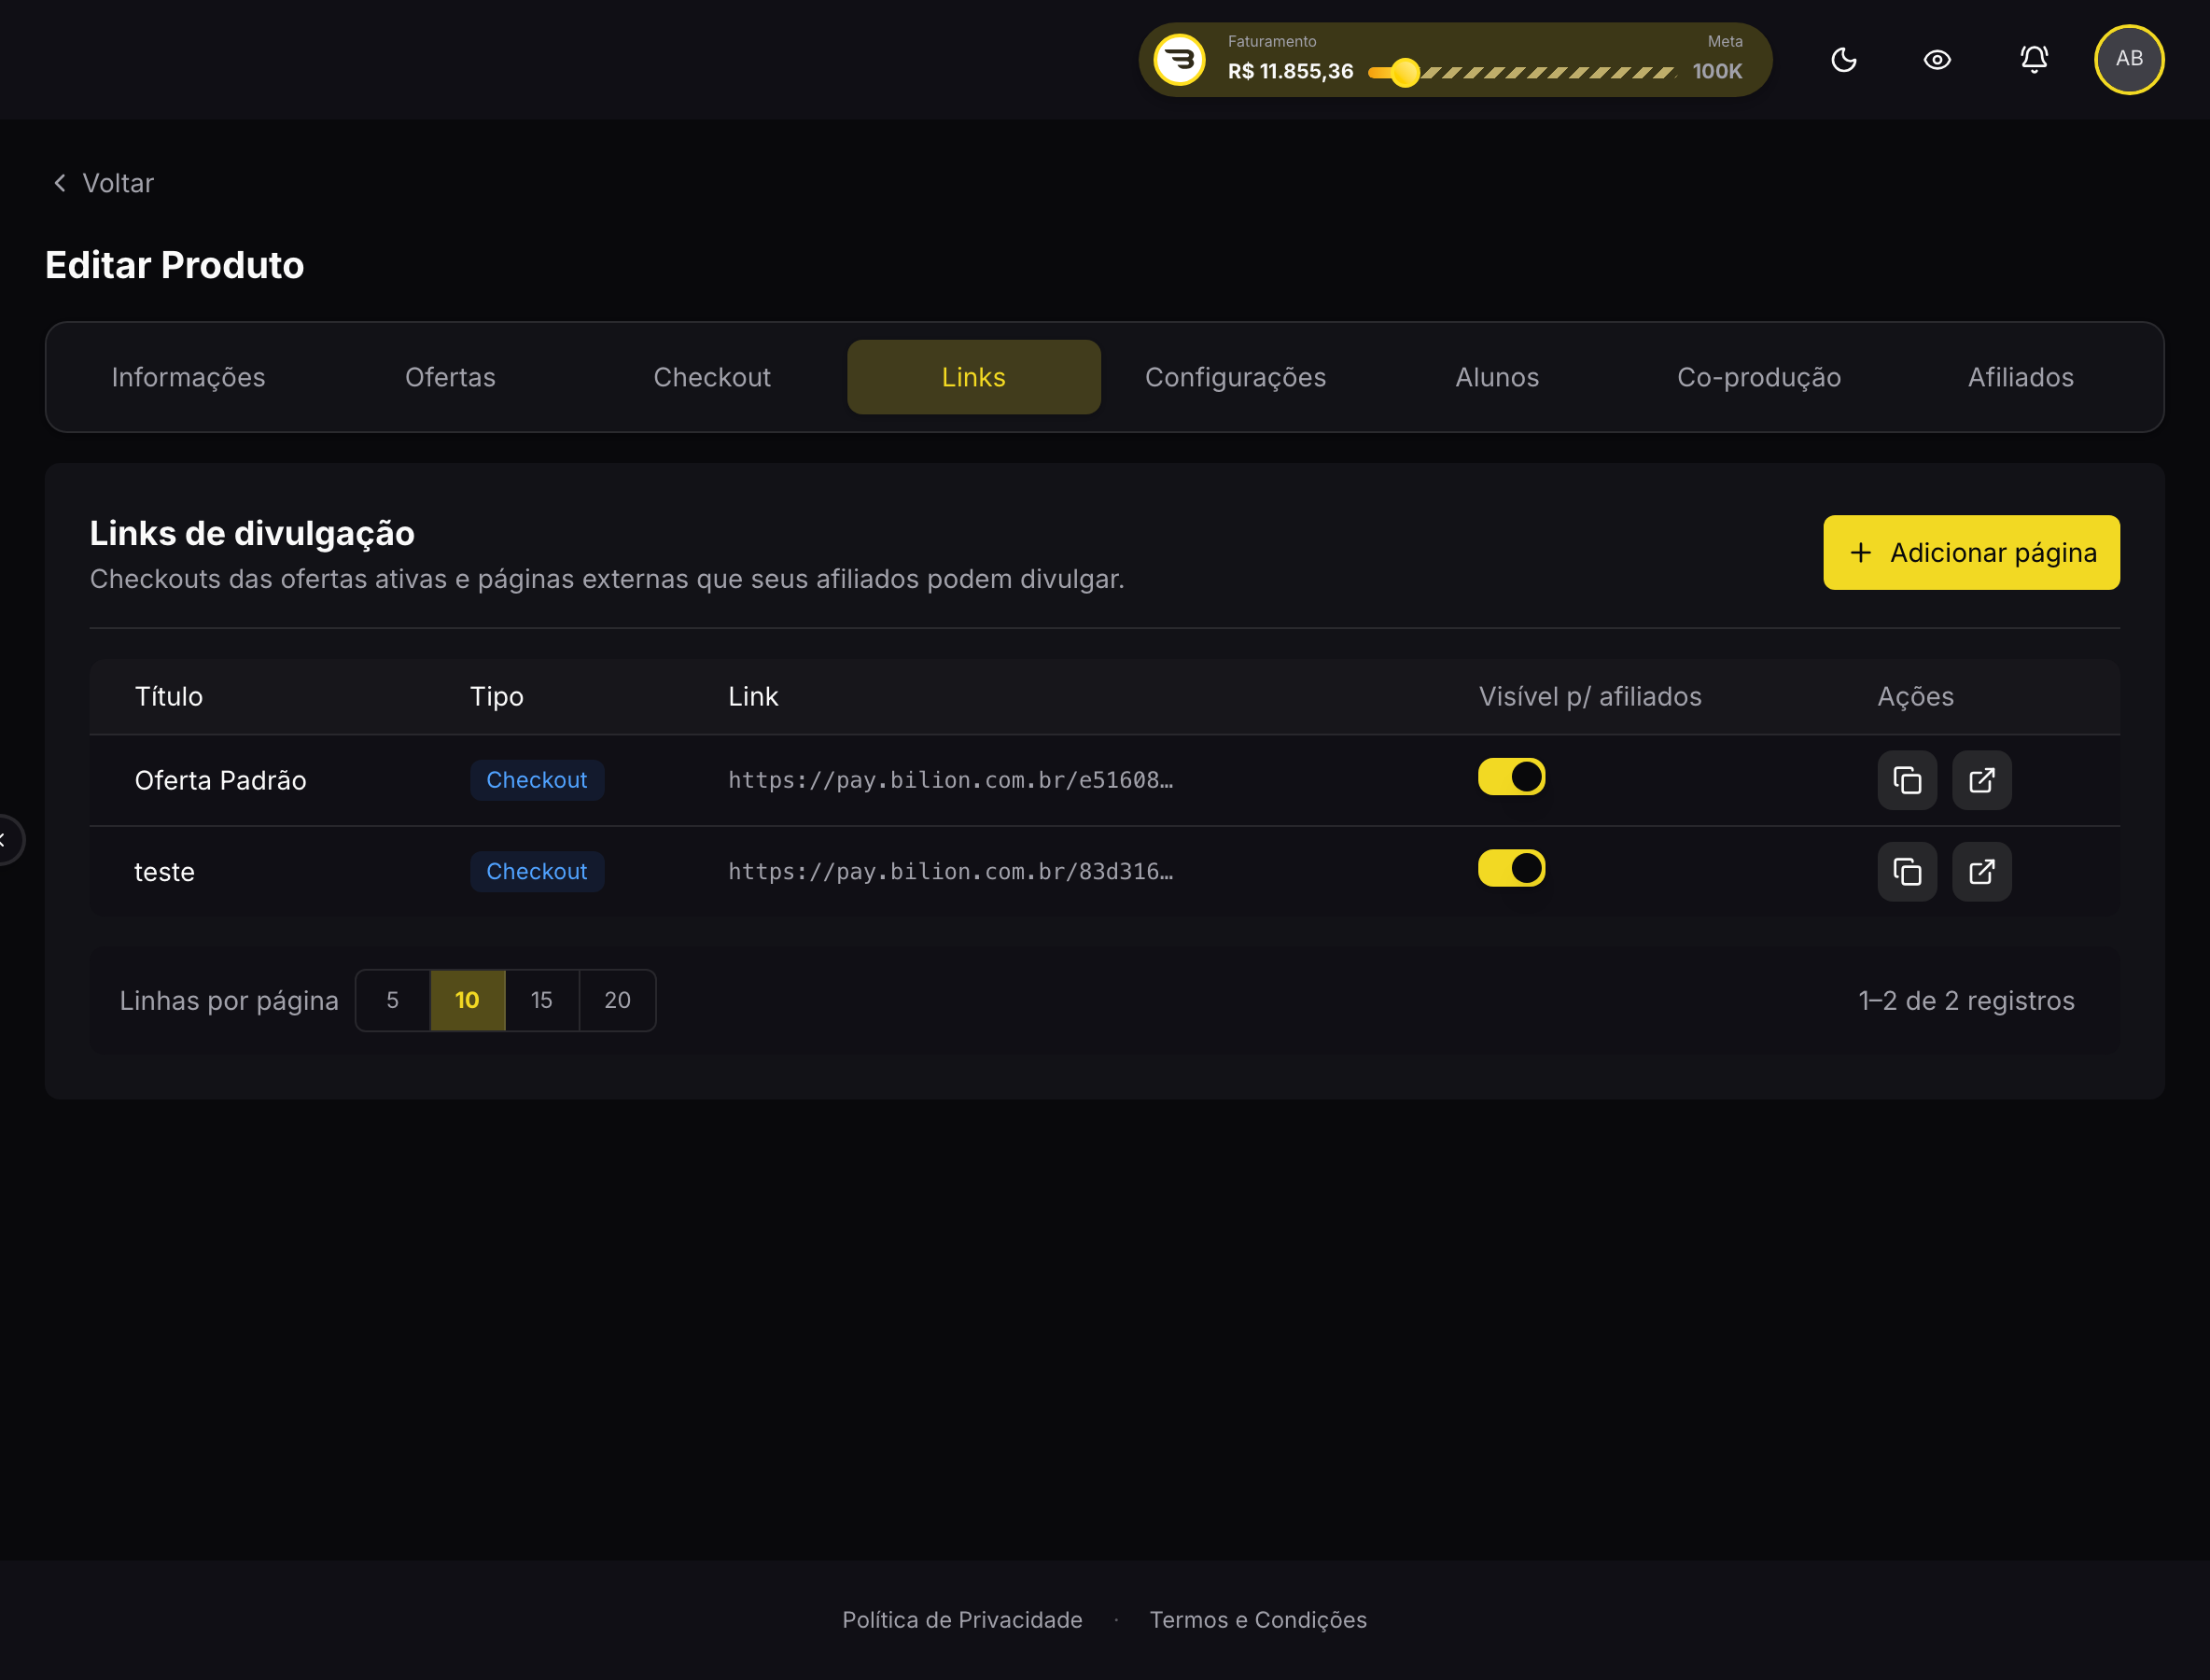Click the 1–2 de 2 registros text
The image size is (2210, 1680).
1966,1000
